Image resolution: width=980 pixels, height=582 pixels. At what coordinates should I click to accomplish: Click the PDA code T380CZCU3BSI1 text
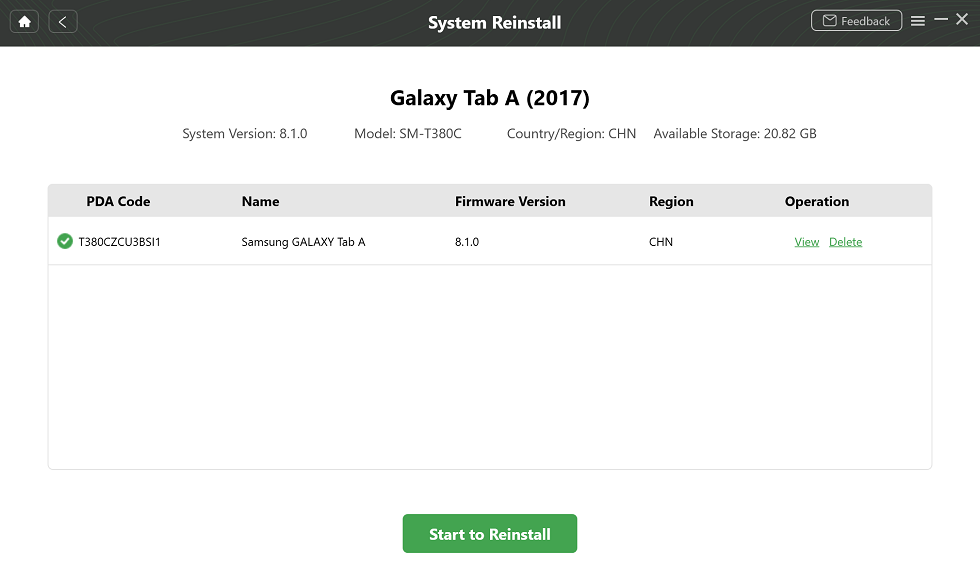point(122,241)
